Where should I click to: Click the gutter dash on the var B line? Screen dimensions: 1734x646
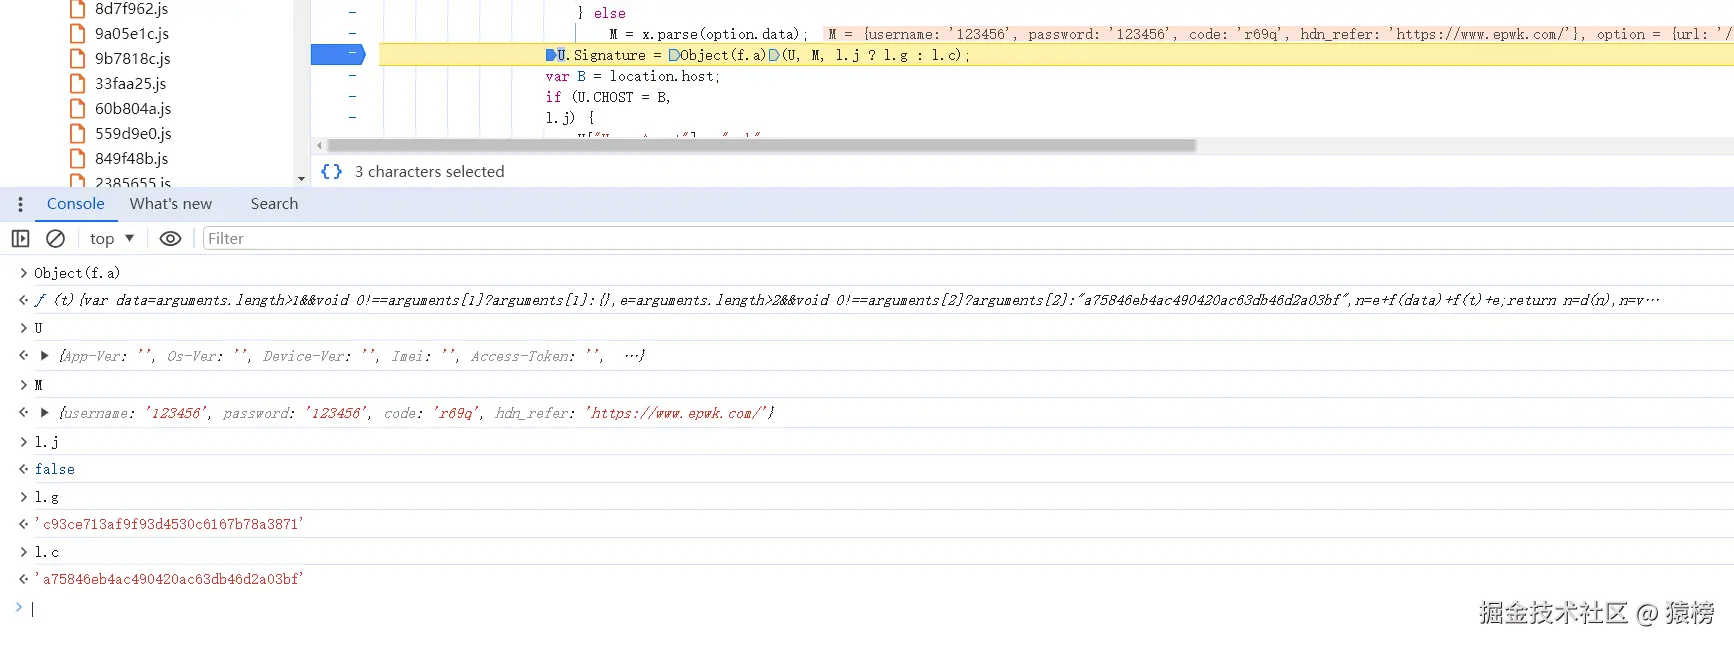point(352,75)
